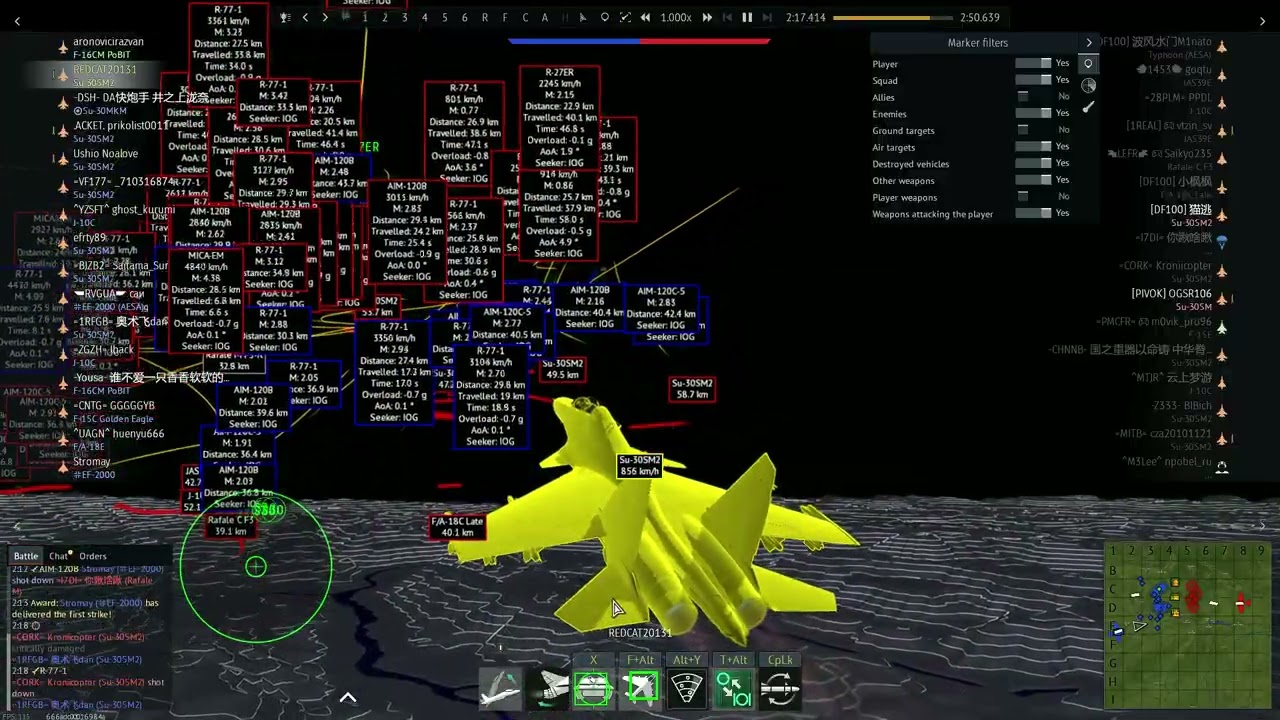
Task: Toggle the X tank sight icon
Action: pos(593,689)
